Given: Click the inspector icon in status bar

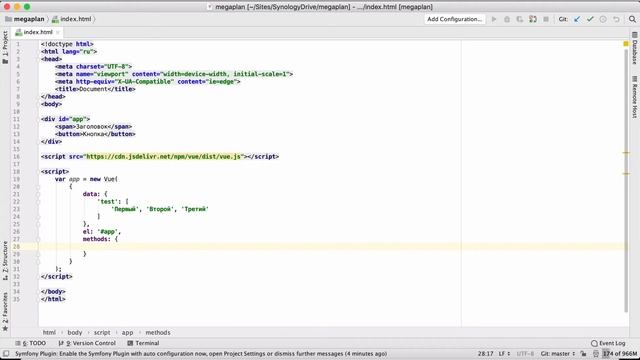Looking at the screenshot, I should click(596, 353).
